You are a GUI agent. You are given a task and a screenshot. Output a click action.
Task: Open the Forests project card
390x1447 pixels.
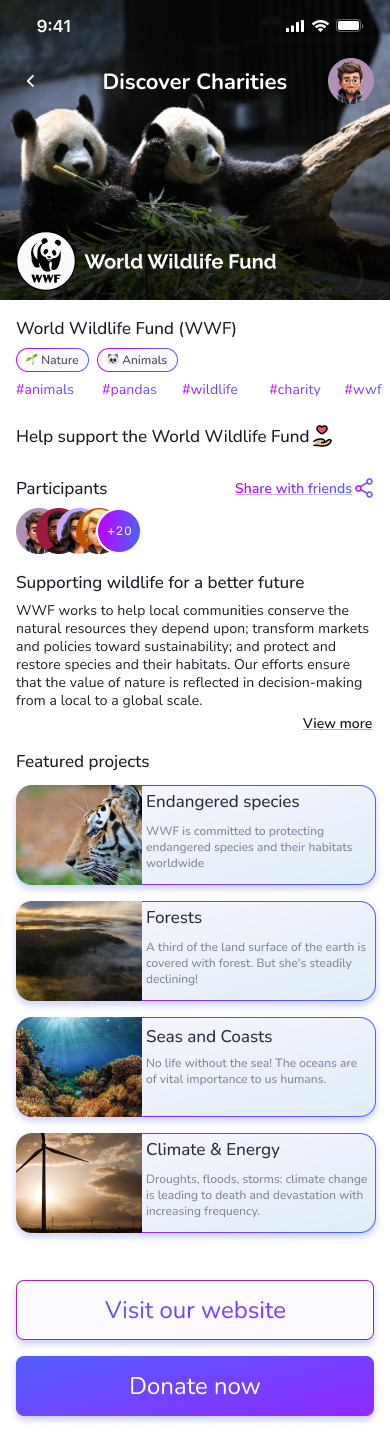click(196, 951)
